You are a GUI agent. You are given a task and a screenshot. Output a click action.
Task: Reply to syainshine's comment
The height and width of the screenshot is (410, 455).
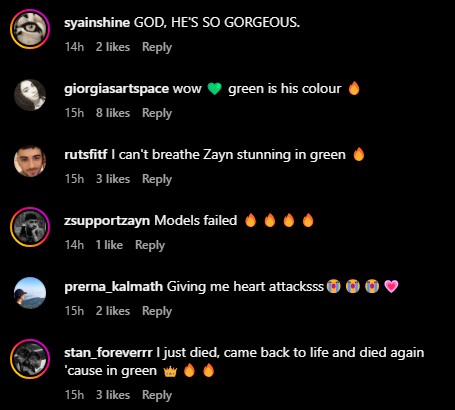pos(157,47)
